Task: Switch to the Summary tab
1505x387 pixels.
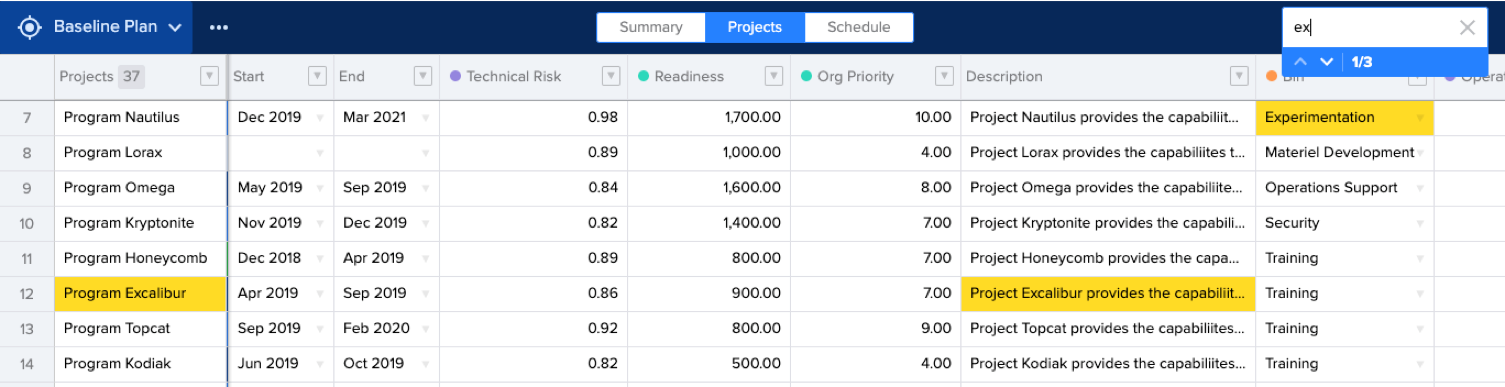Action: pos(651,28)
